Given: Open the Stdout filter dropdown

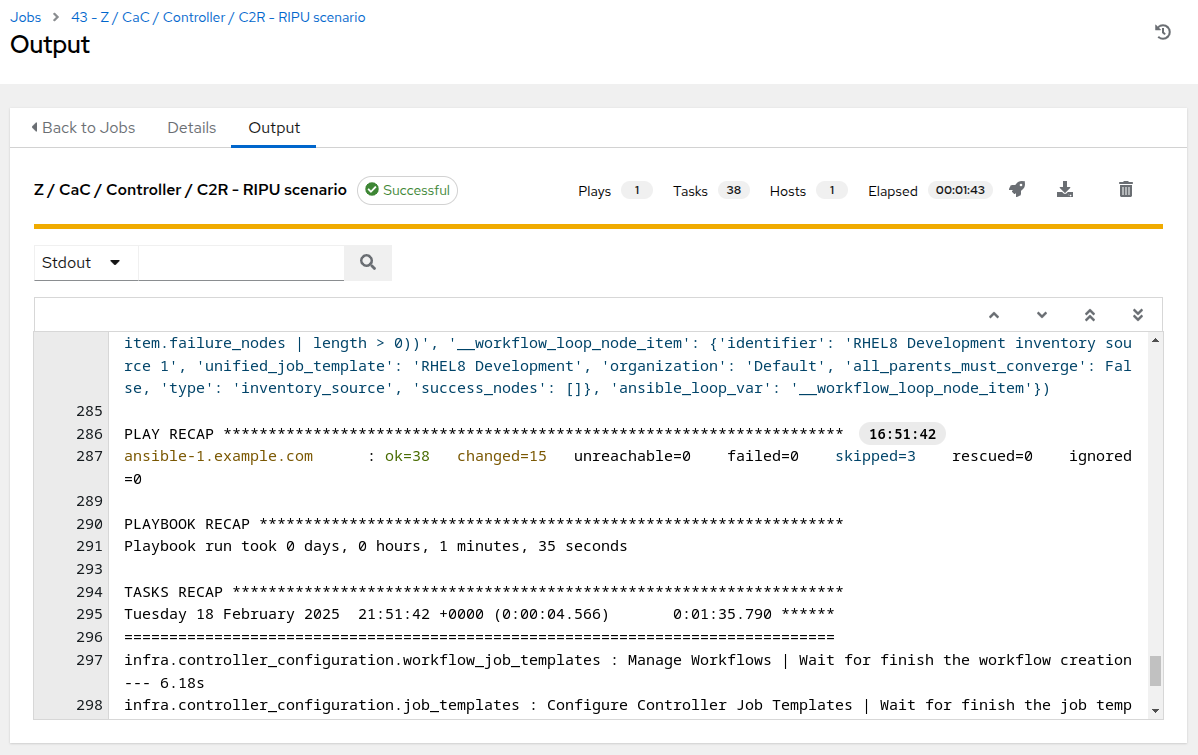Looking at the screenshot, I should pos(86,263).
